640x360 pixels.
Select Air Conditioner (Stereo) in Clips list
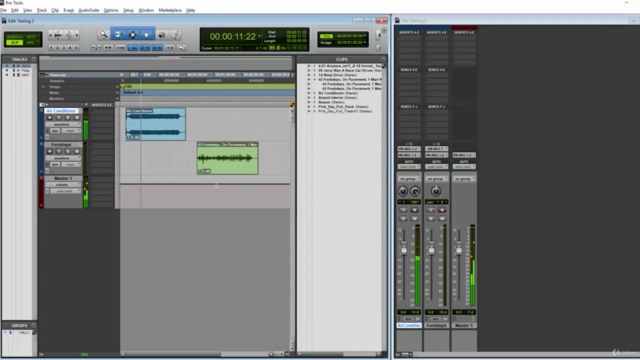coord(338,93)
